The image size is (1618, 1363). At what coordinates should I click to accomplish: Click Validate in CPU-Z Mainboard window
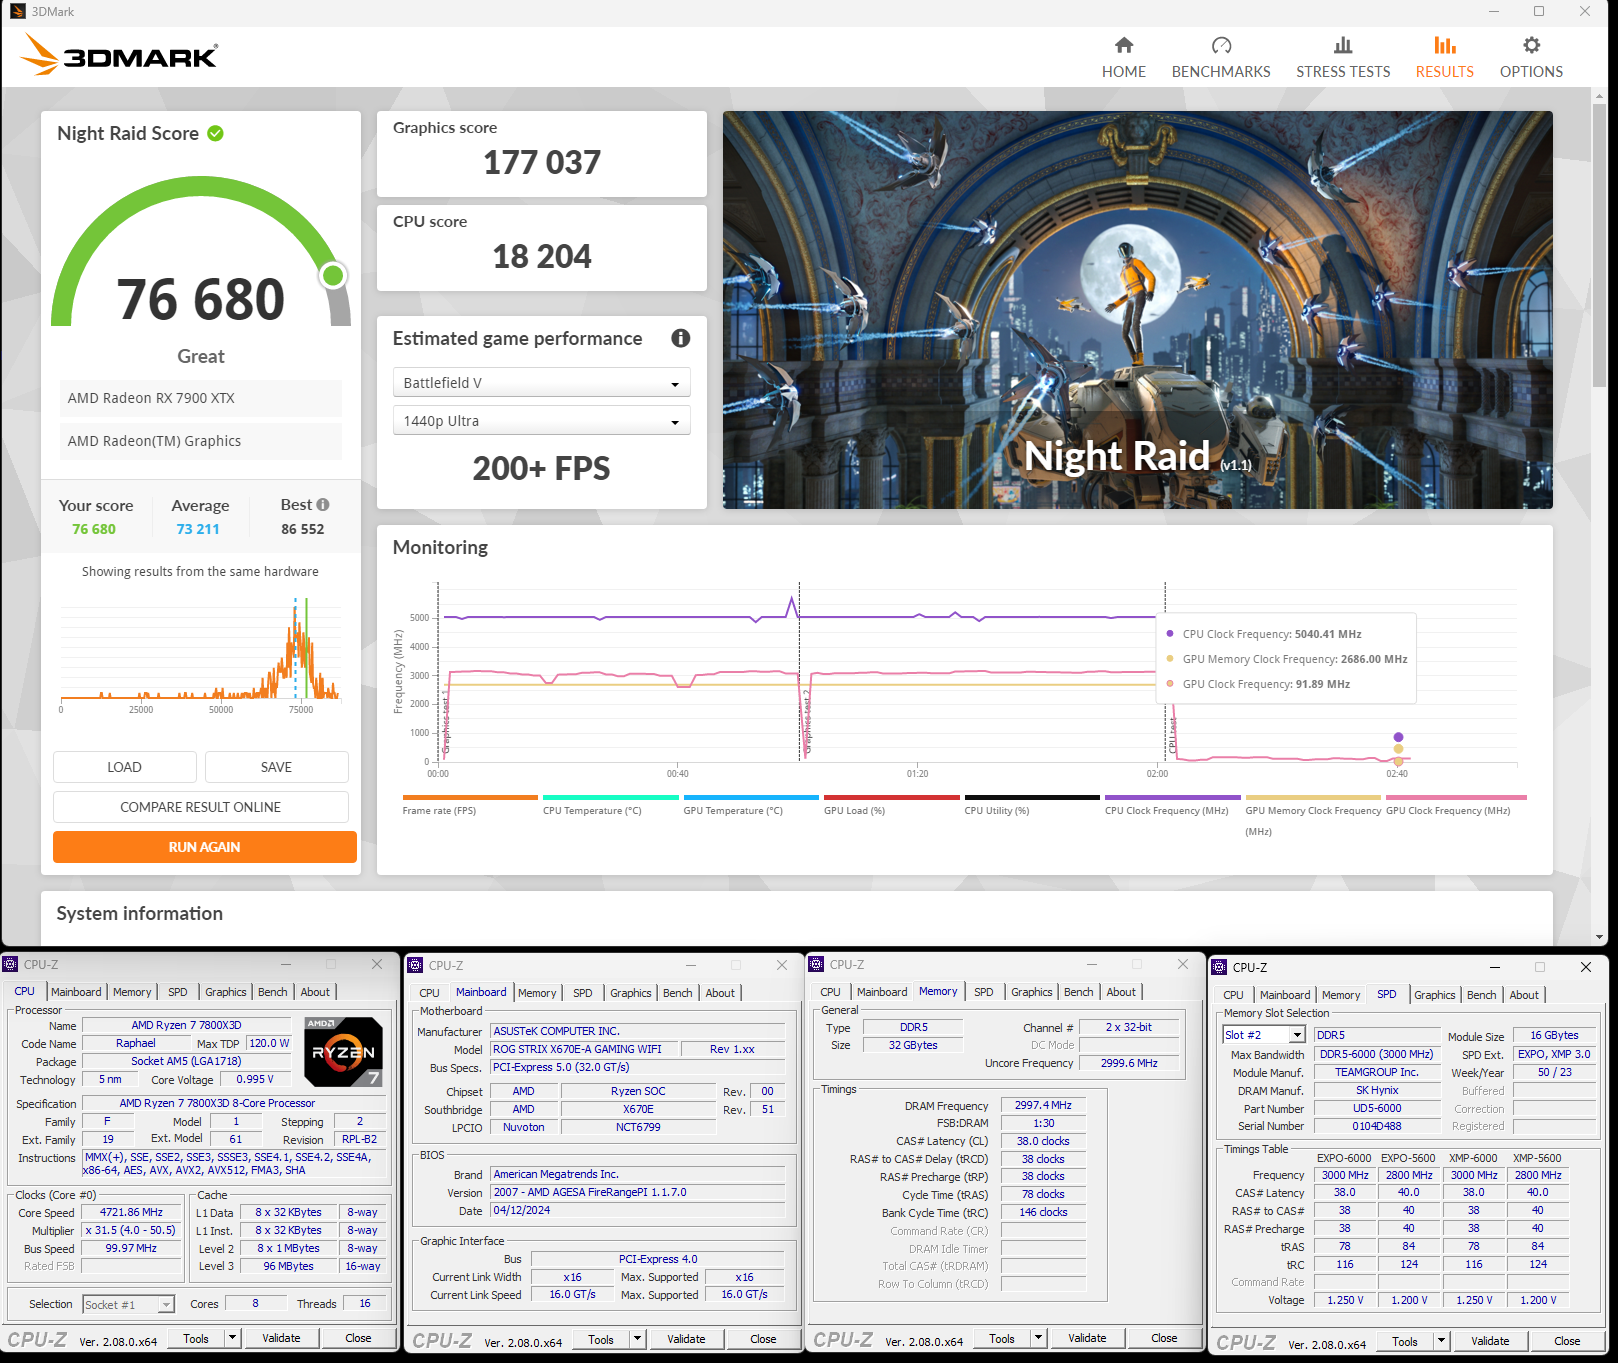(x=686, y=1339)
